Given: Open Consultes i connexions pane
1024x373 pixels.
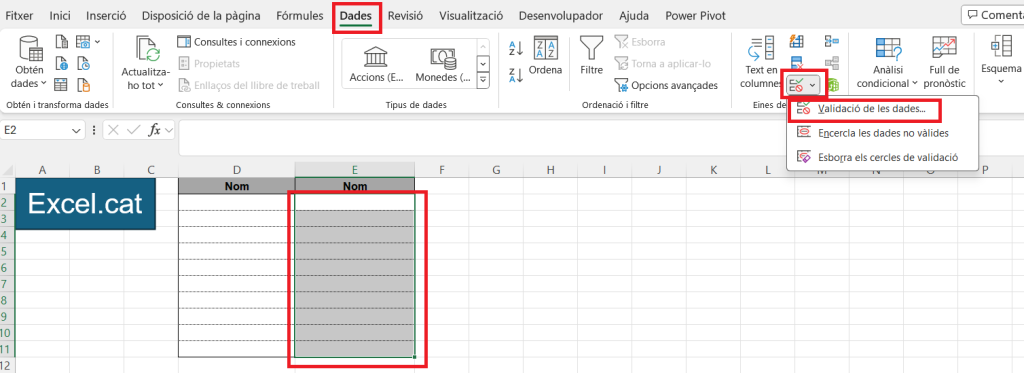Looking at the screenshot, I should point(237,42).
